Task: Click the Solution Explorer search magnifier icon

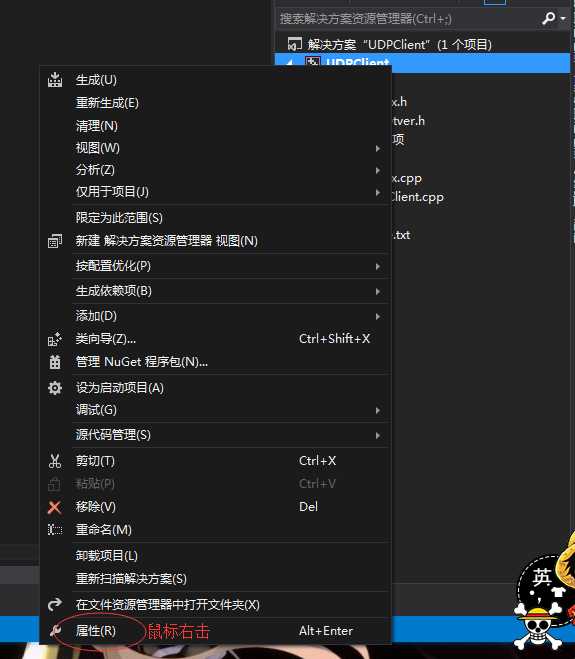Action: pyautogui.click(x=549, y=18)
